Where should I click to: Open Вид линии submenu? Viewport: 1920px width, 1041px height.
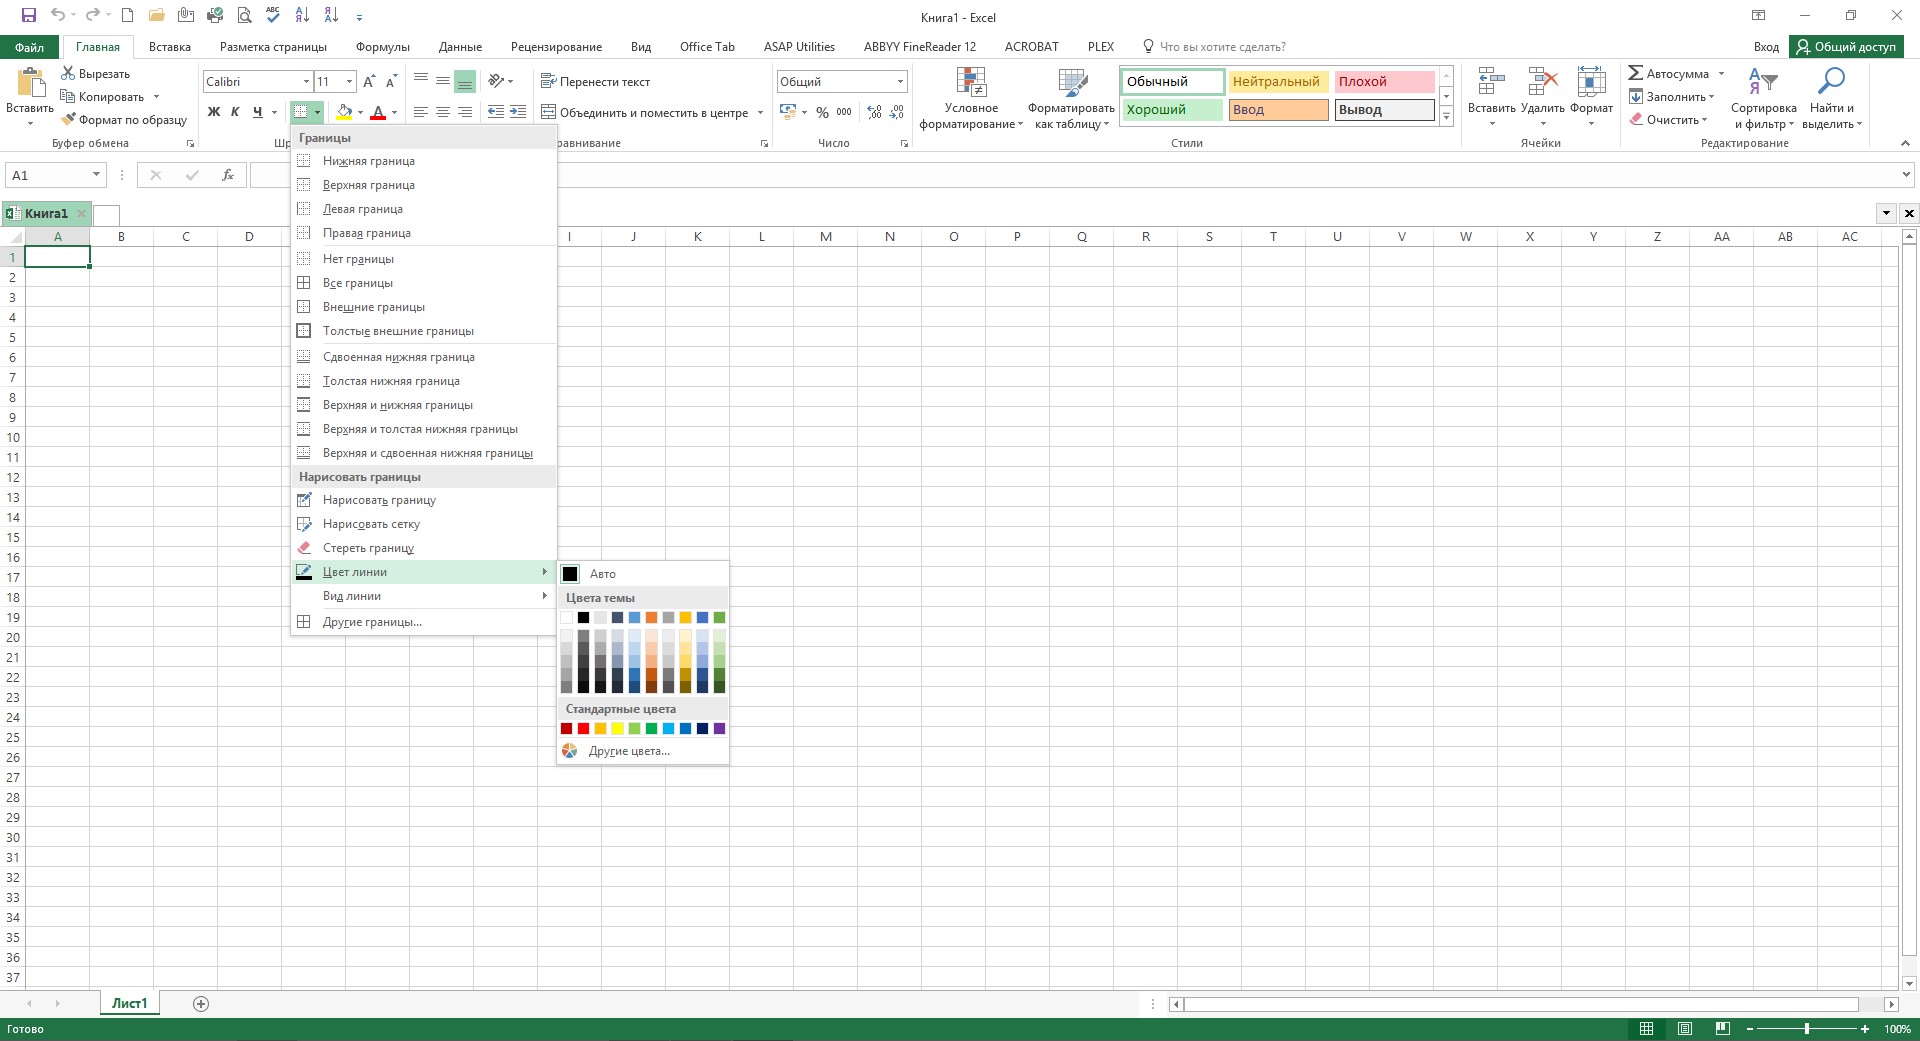coord(423,596)
